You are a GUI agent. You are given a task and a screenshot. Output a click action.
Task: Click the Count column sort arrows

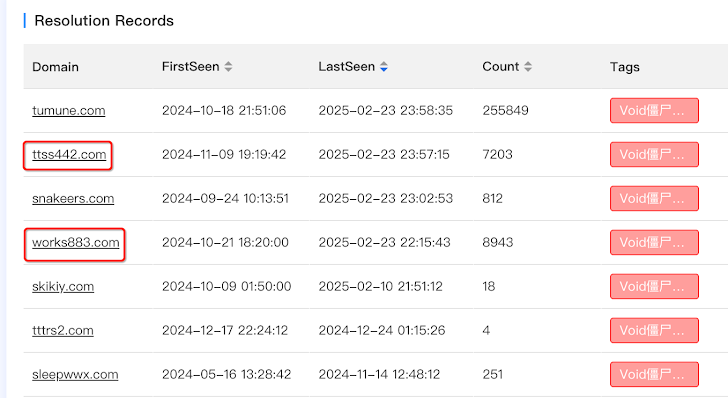click(x=528, y=67)
